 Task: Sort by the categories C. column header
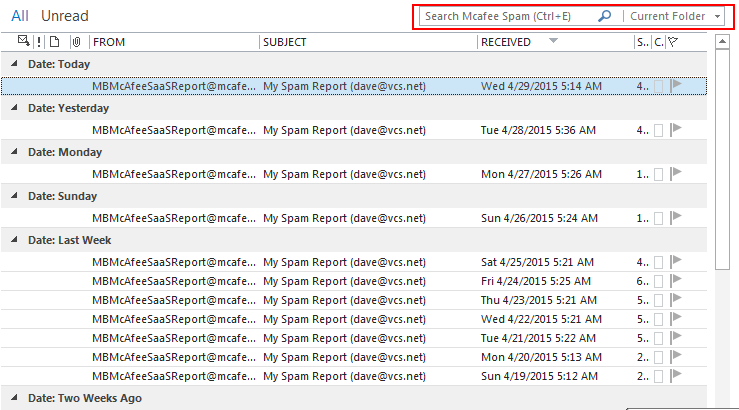click(659, 42)
